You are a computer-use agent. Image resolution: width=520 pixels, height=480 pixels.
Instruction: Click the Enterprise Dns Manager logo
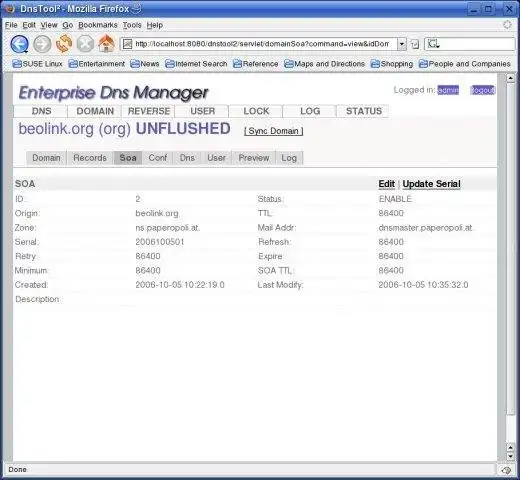(113, 92)
